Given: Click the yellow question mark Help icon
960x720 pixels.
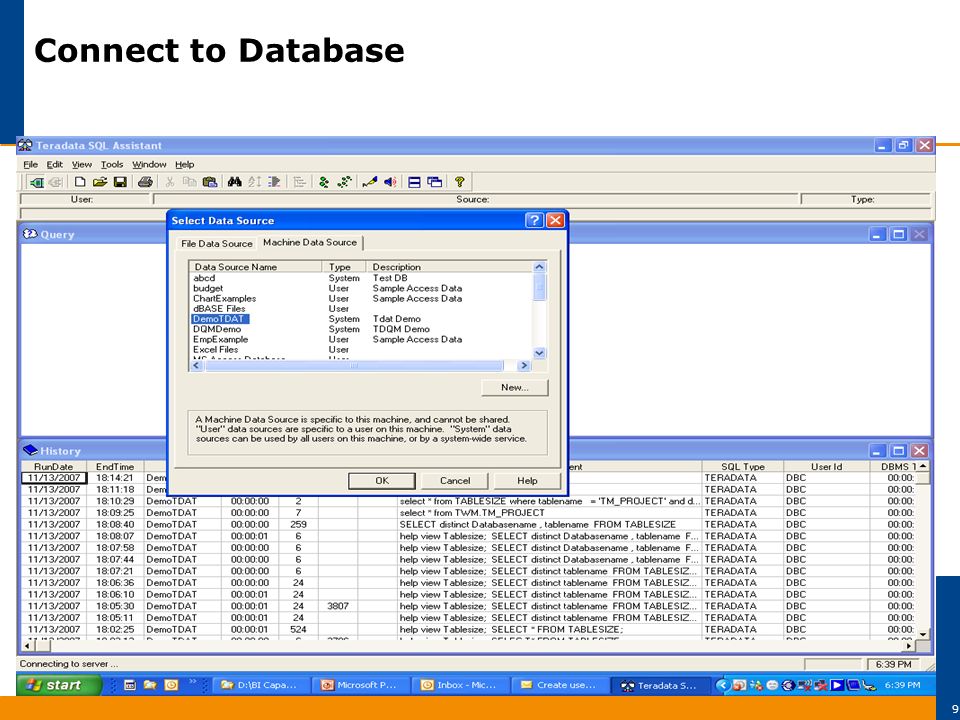Looking at the screenshot, I should [x=460, y=182].
